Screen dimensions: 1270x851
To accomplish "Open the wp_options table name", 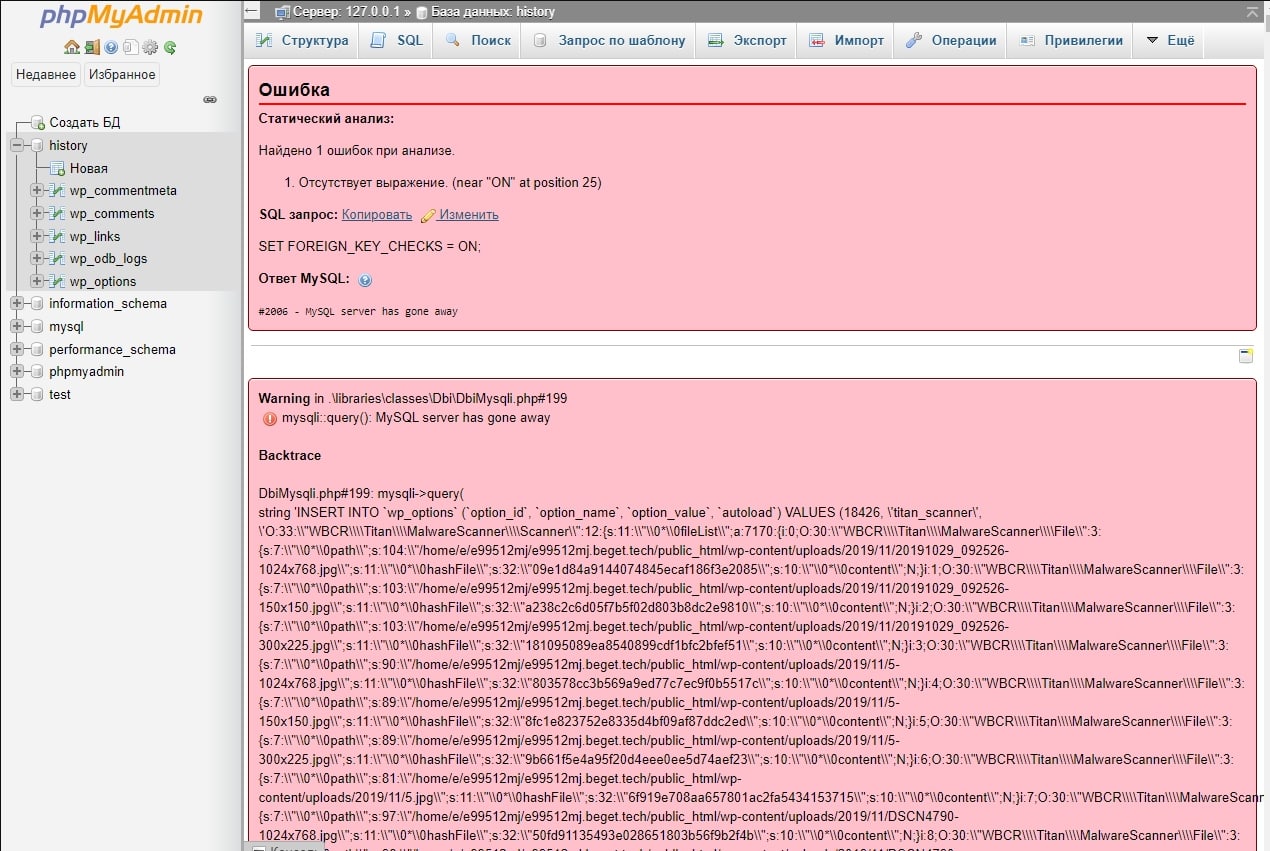I will (x=103, y=281).
